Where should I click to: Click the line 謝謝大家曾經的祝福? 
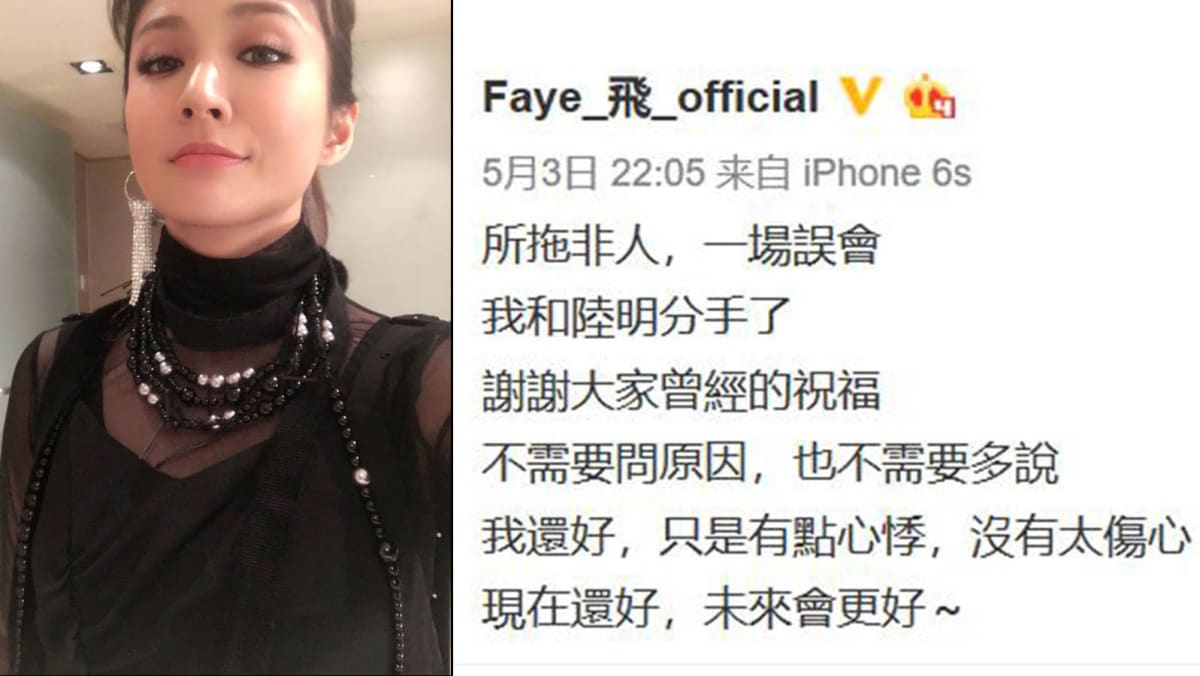pyautogui.click(x=681, y=392)
